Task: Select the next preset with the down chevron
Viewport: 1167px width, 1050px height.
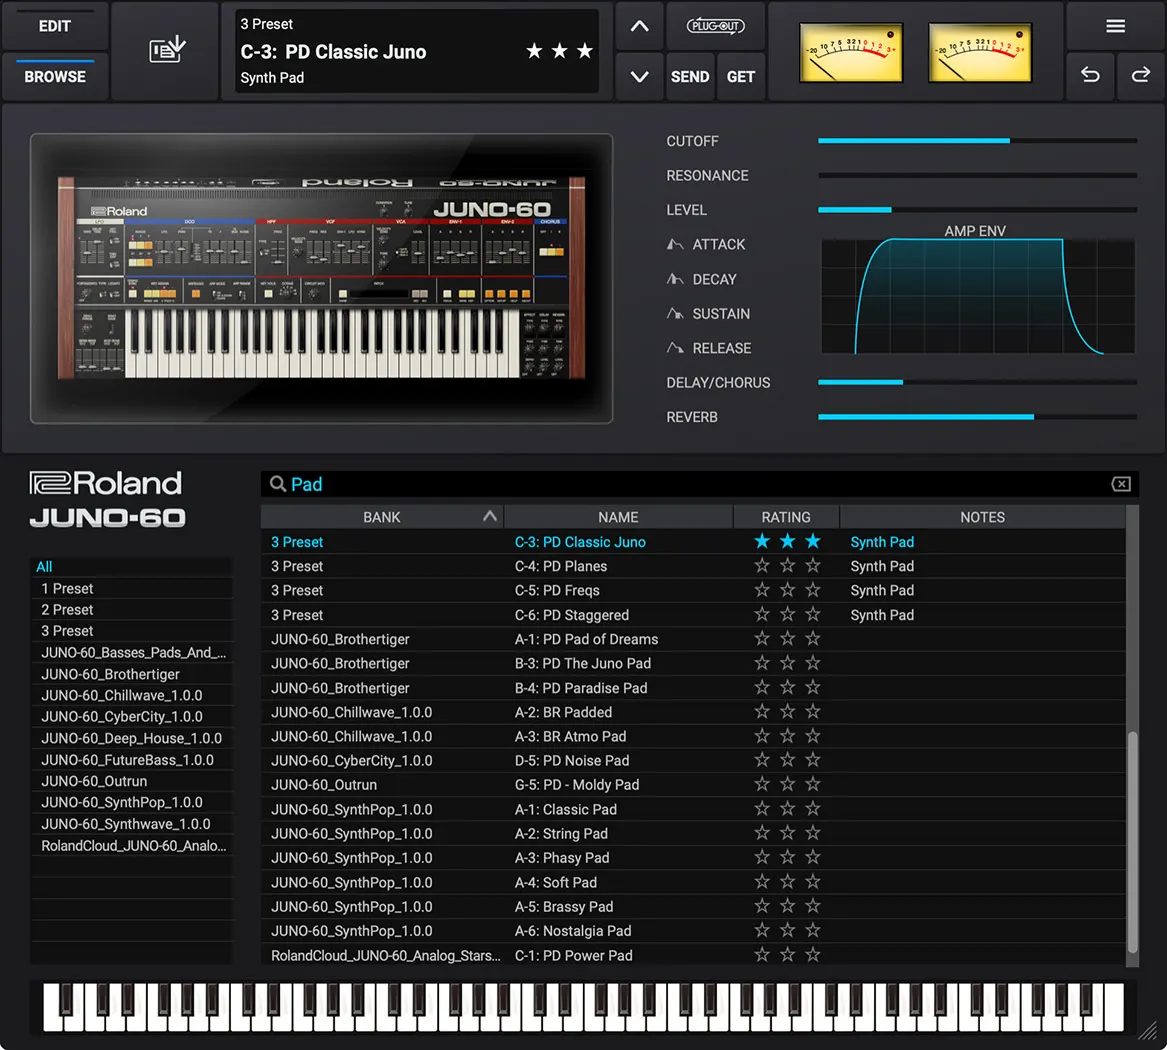Action: point(639,77)
